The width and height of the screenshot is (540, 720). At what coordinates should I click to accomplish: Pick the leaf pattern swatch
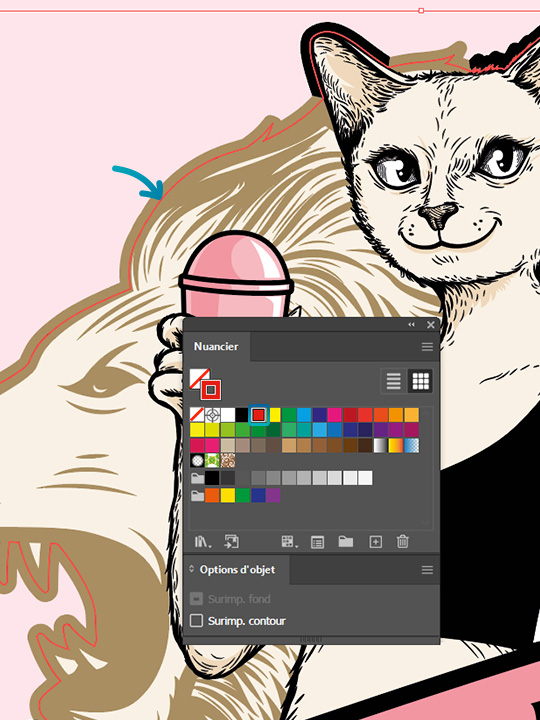[x=212, y=460]
